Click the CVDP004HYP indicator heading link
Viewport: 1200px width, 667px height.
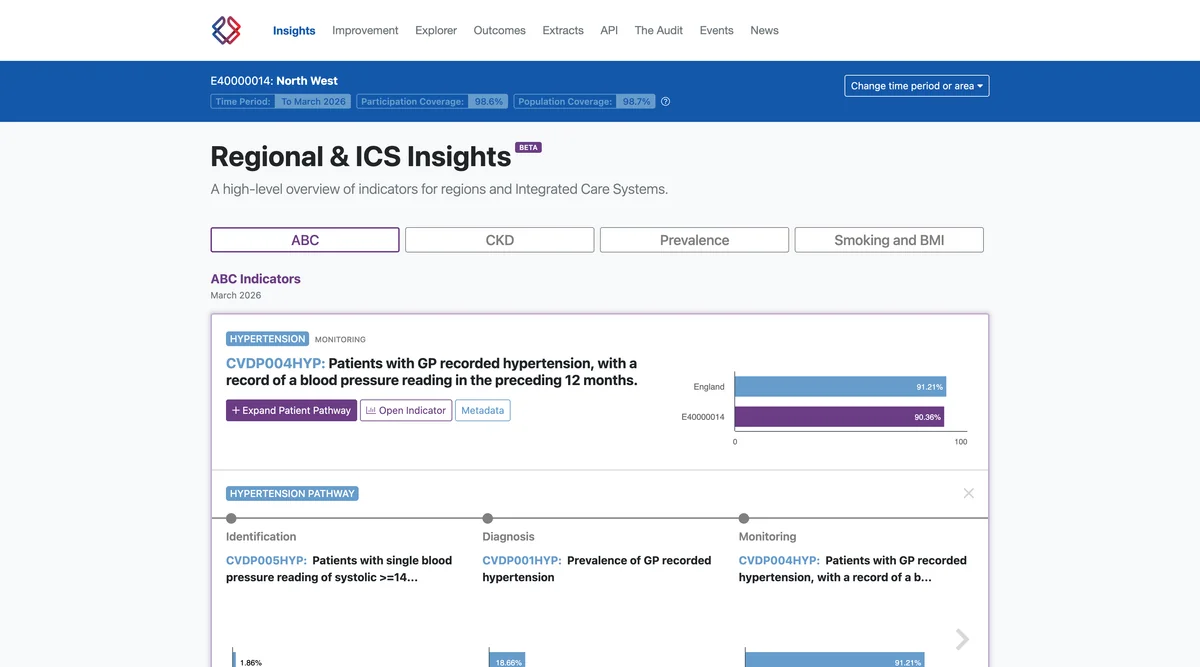pyautogui.click(x=275, y=363)
